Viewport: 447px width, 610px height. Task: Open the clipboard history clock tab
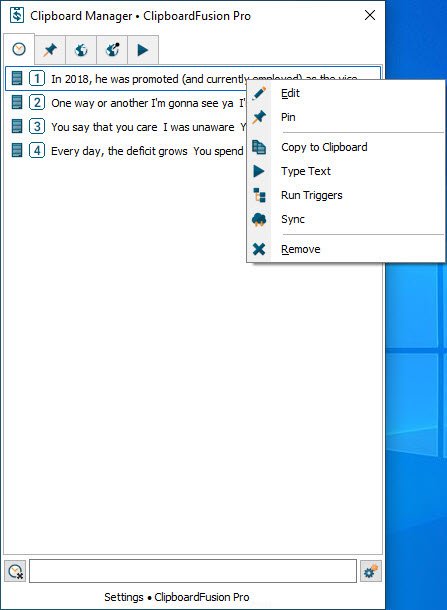point(19,49)
